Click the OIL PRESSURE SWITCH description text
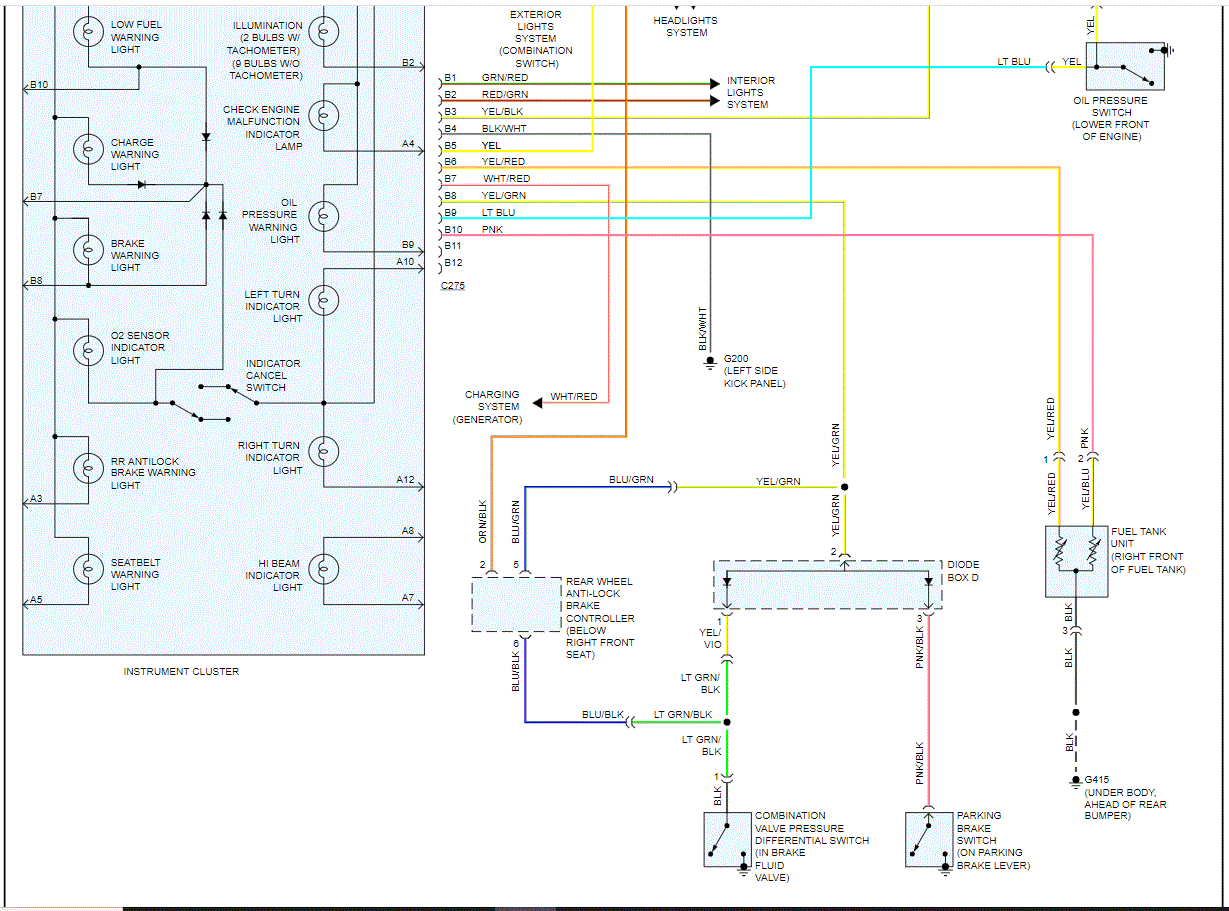1229x911 pixels. click(1111, 118)
